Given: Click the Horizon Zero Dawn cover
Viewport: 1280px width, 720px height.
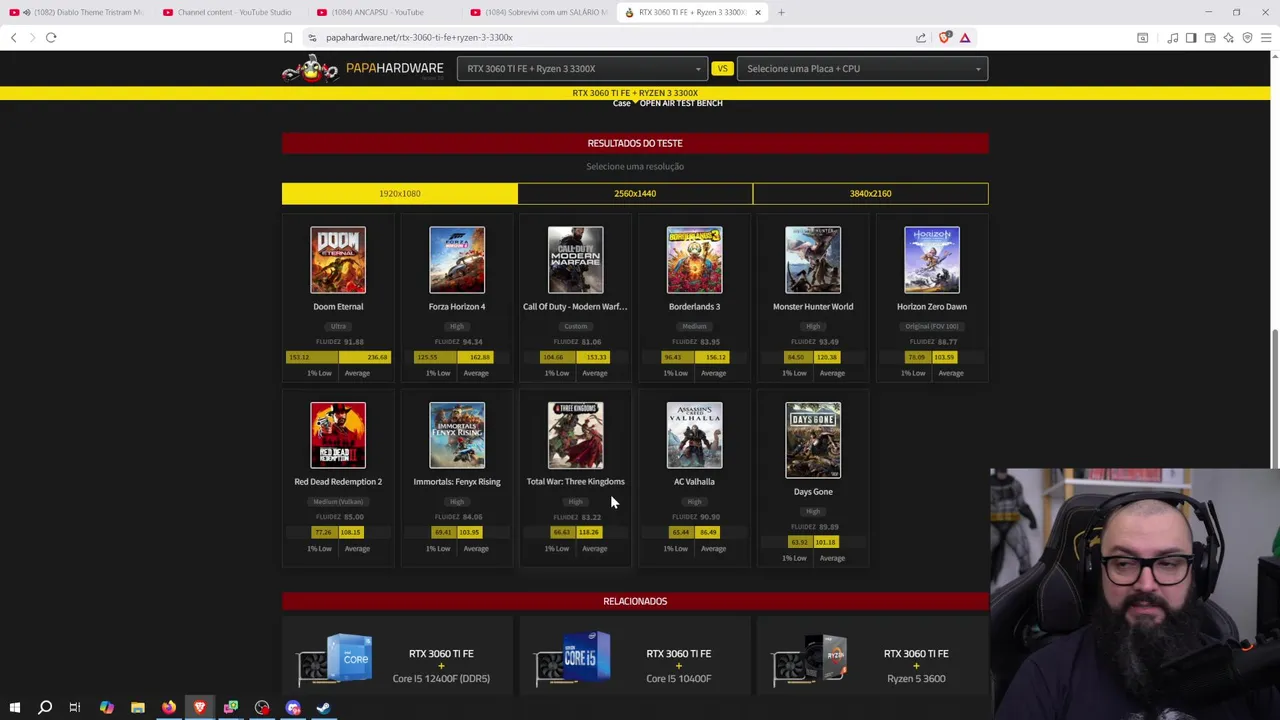Looking at the screenshot, I should tap(932, 260).
